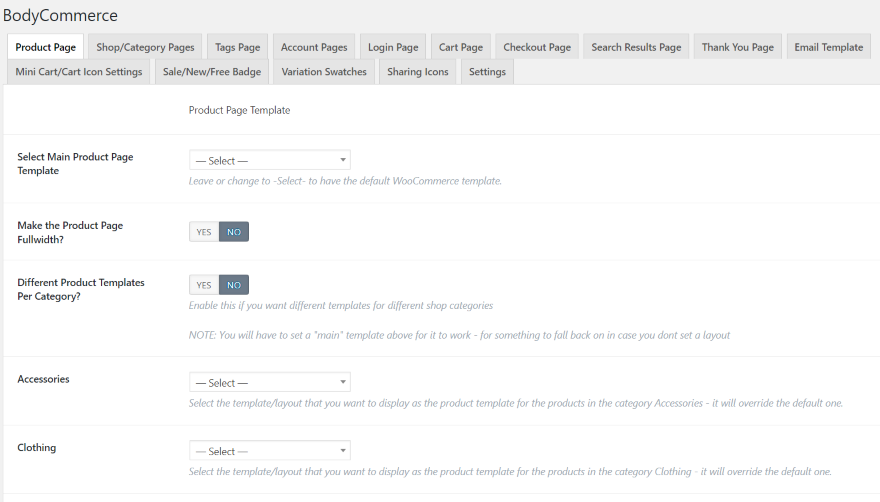880x502 pixels.
Task: Open the Shop/Category Pages tab
Action: click(x=145, y=47)
